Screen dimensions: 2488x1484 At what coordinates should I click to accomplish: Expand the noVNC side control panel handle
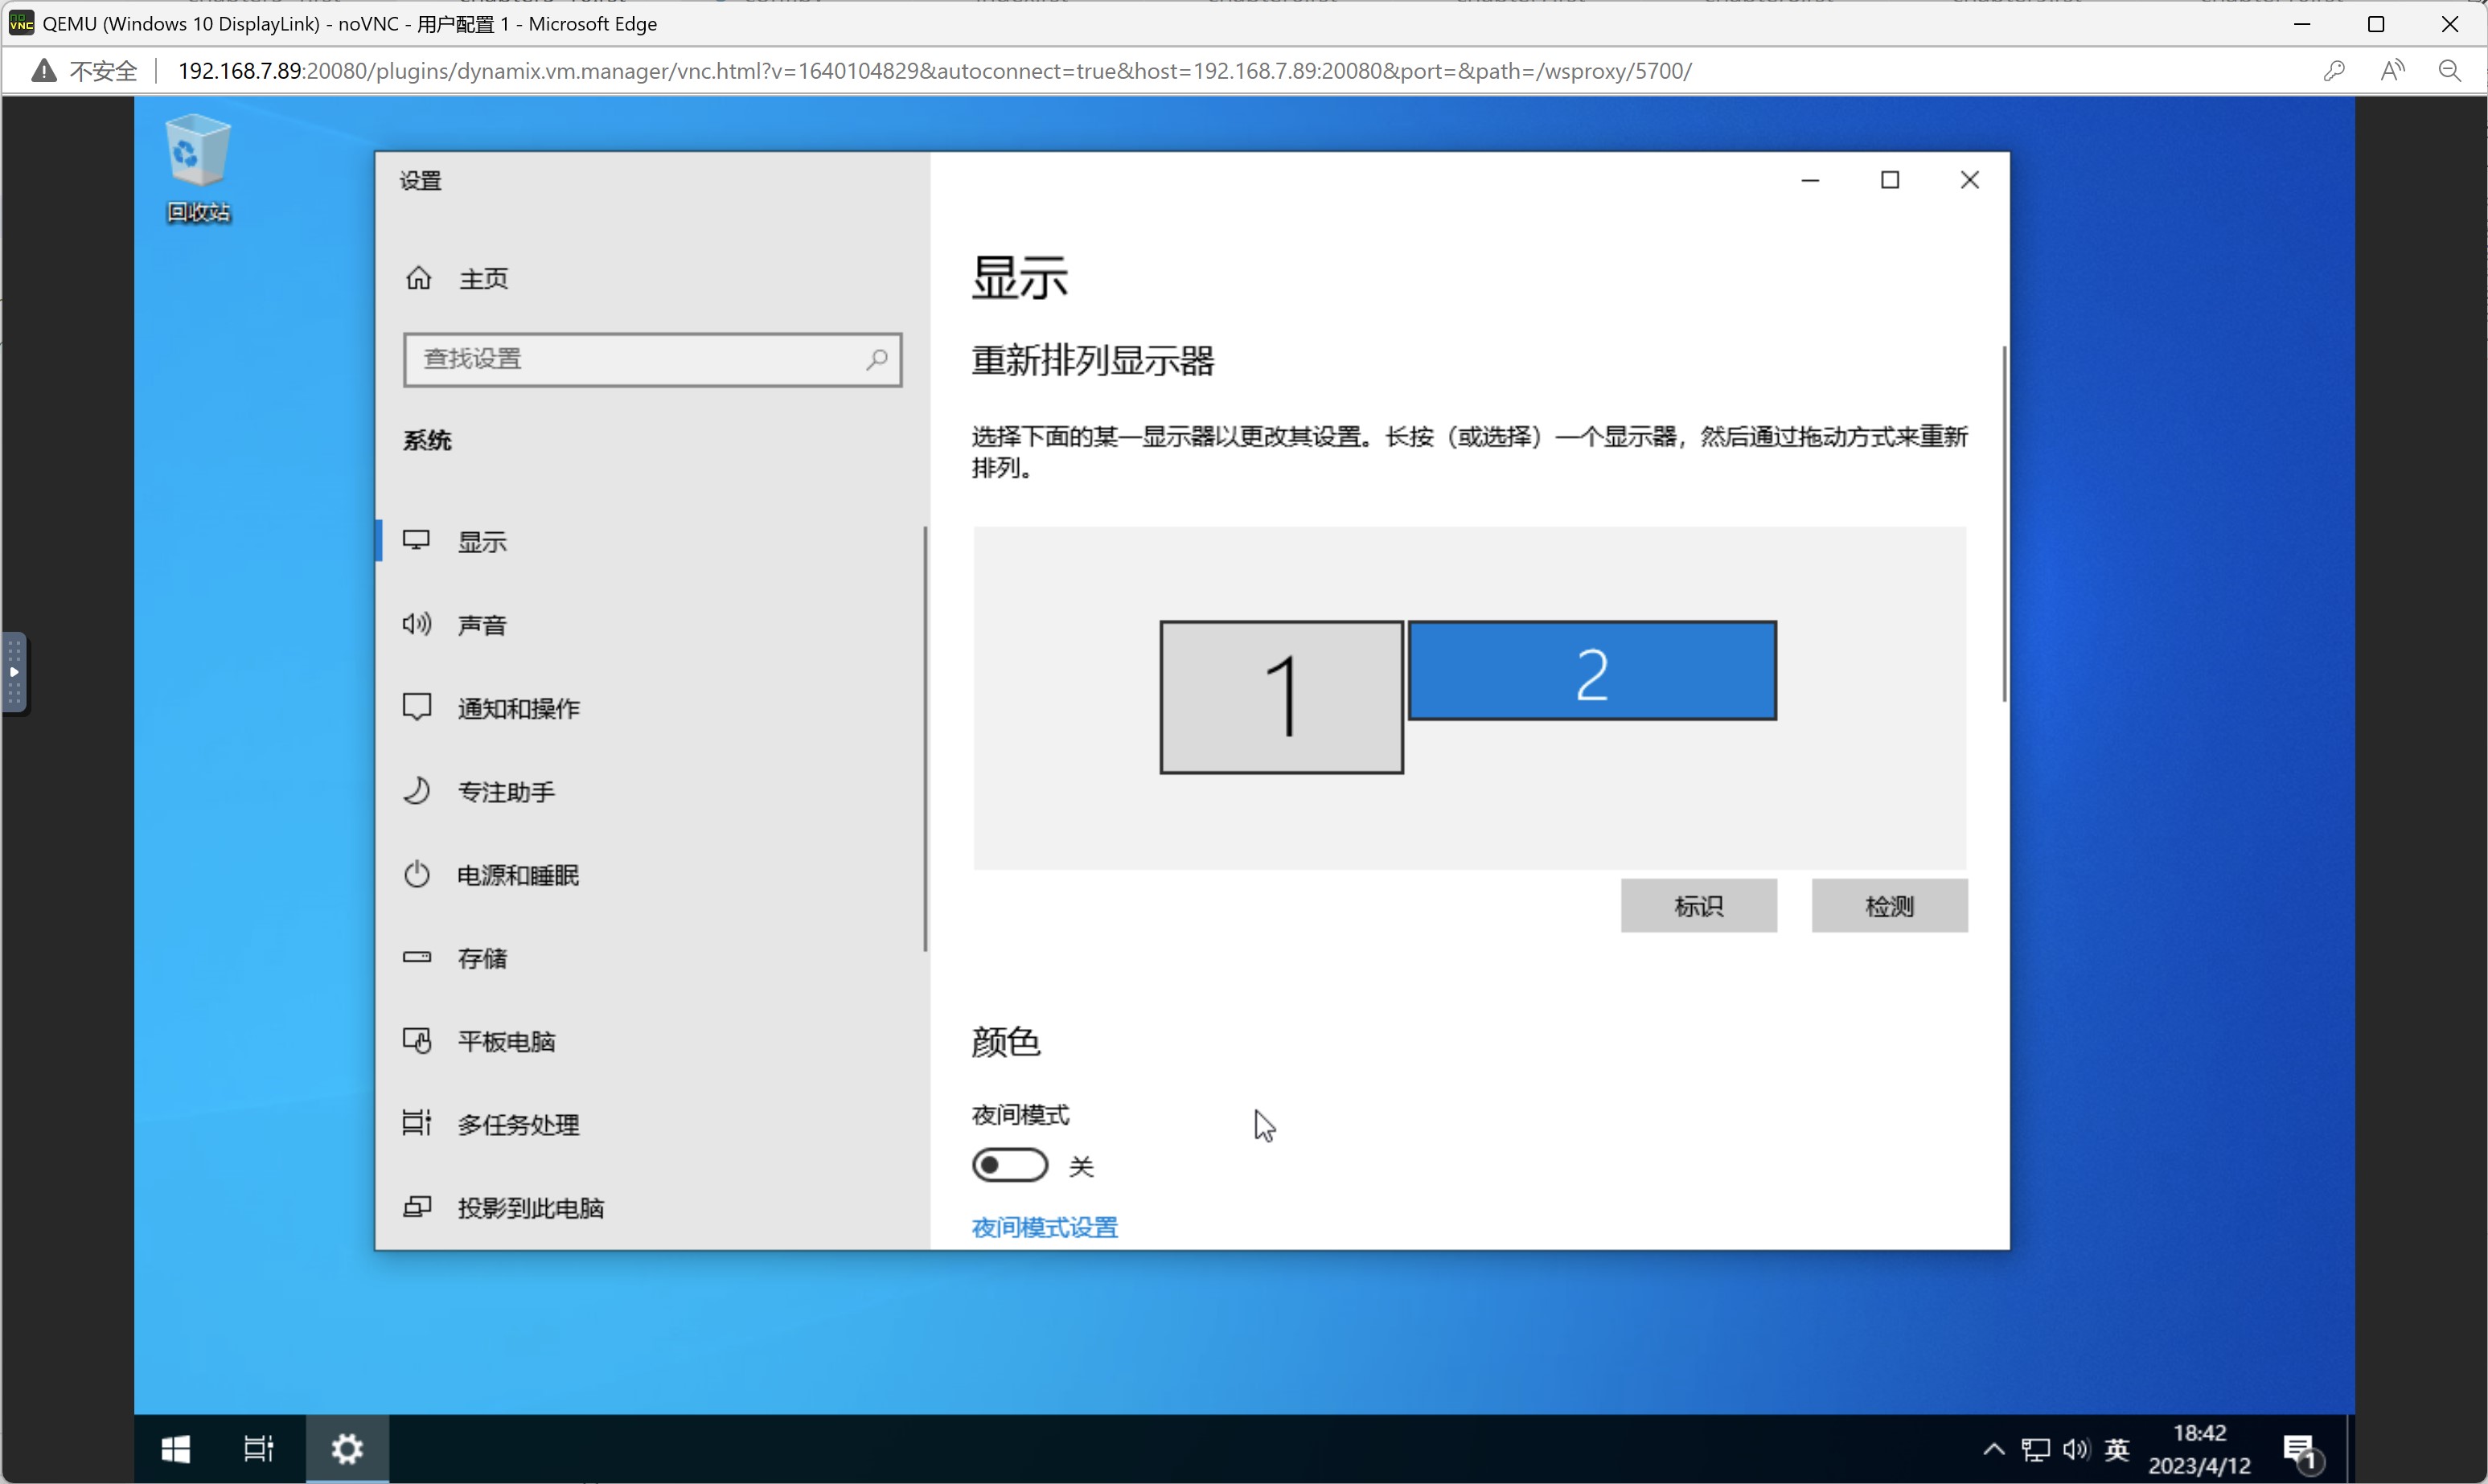[14, 673]
